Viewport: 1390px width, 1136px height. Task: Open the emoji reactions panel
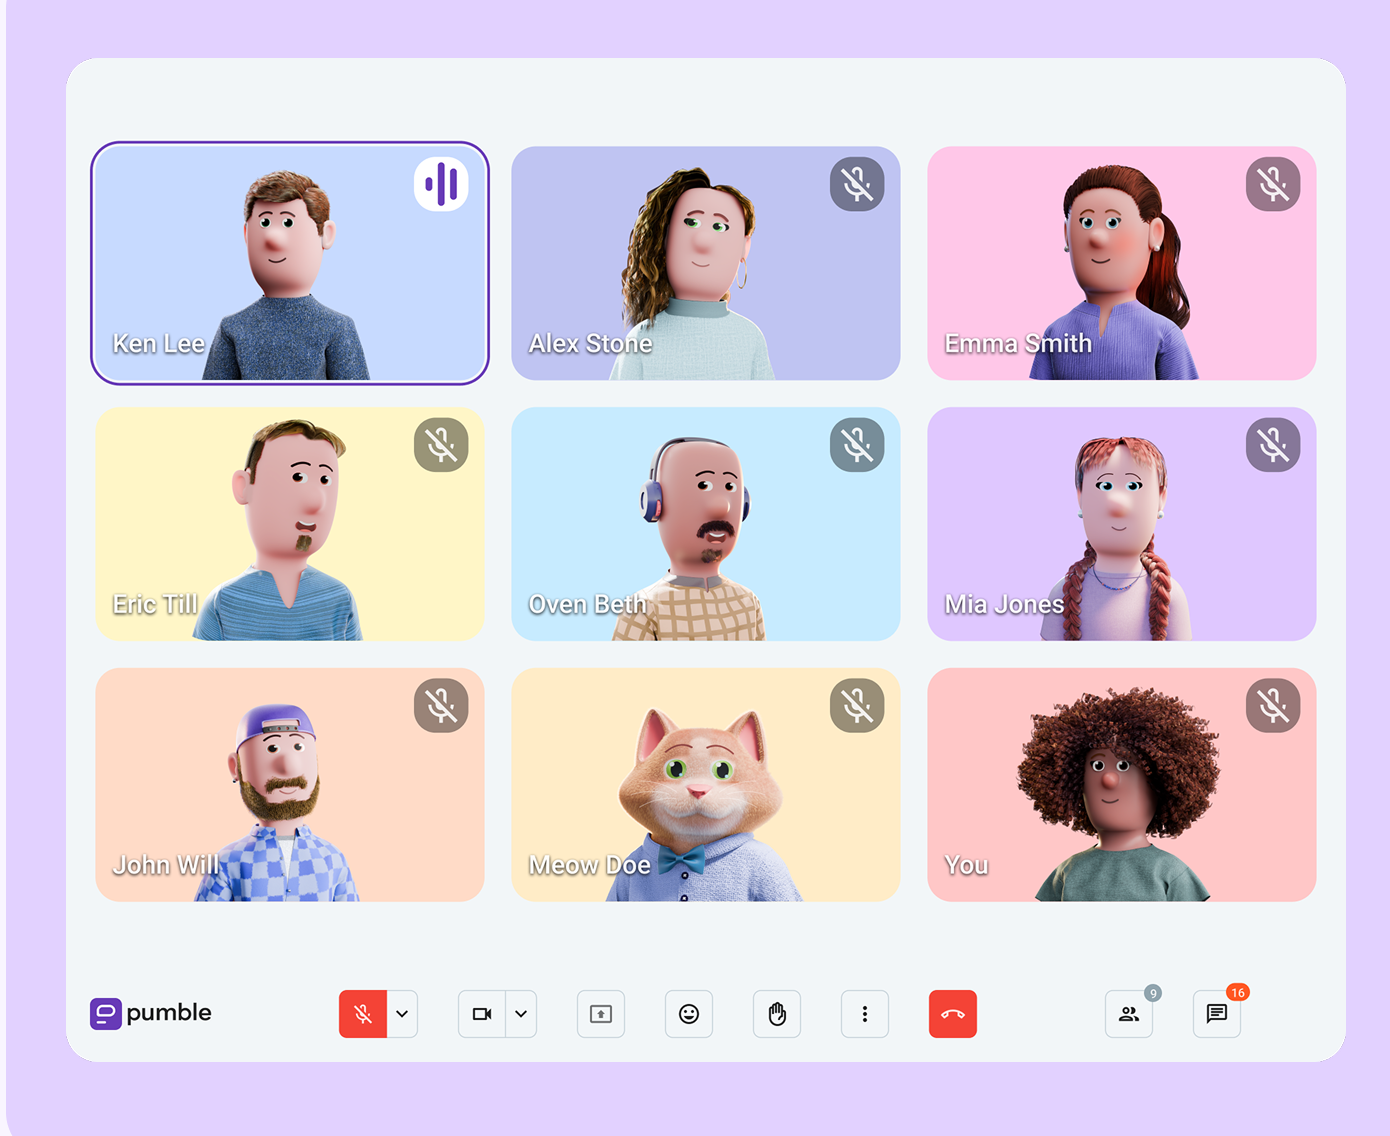coord(689,1013)
